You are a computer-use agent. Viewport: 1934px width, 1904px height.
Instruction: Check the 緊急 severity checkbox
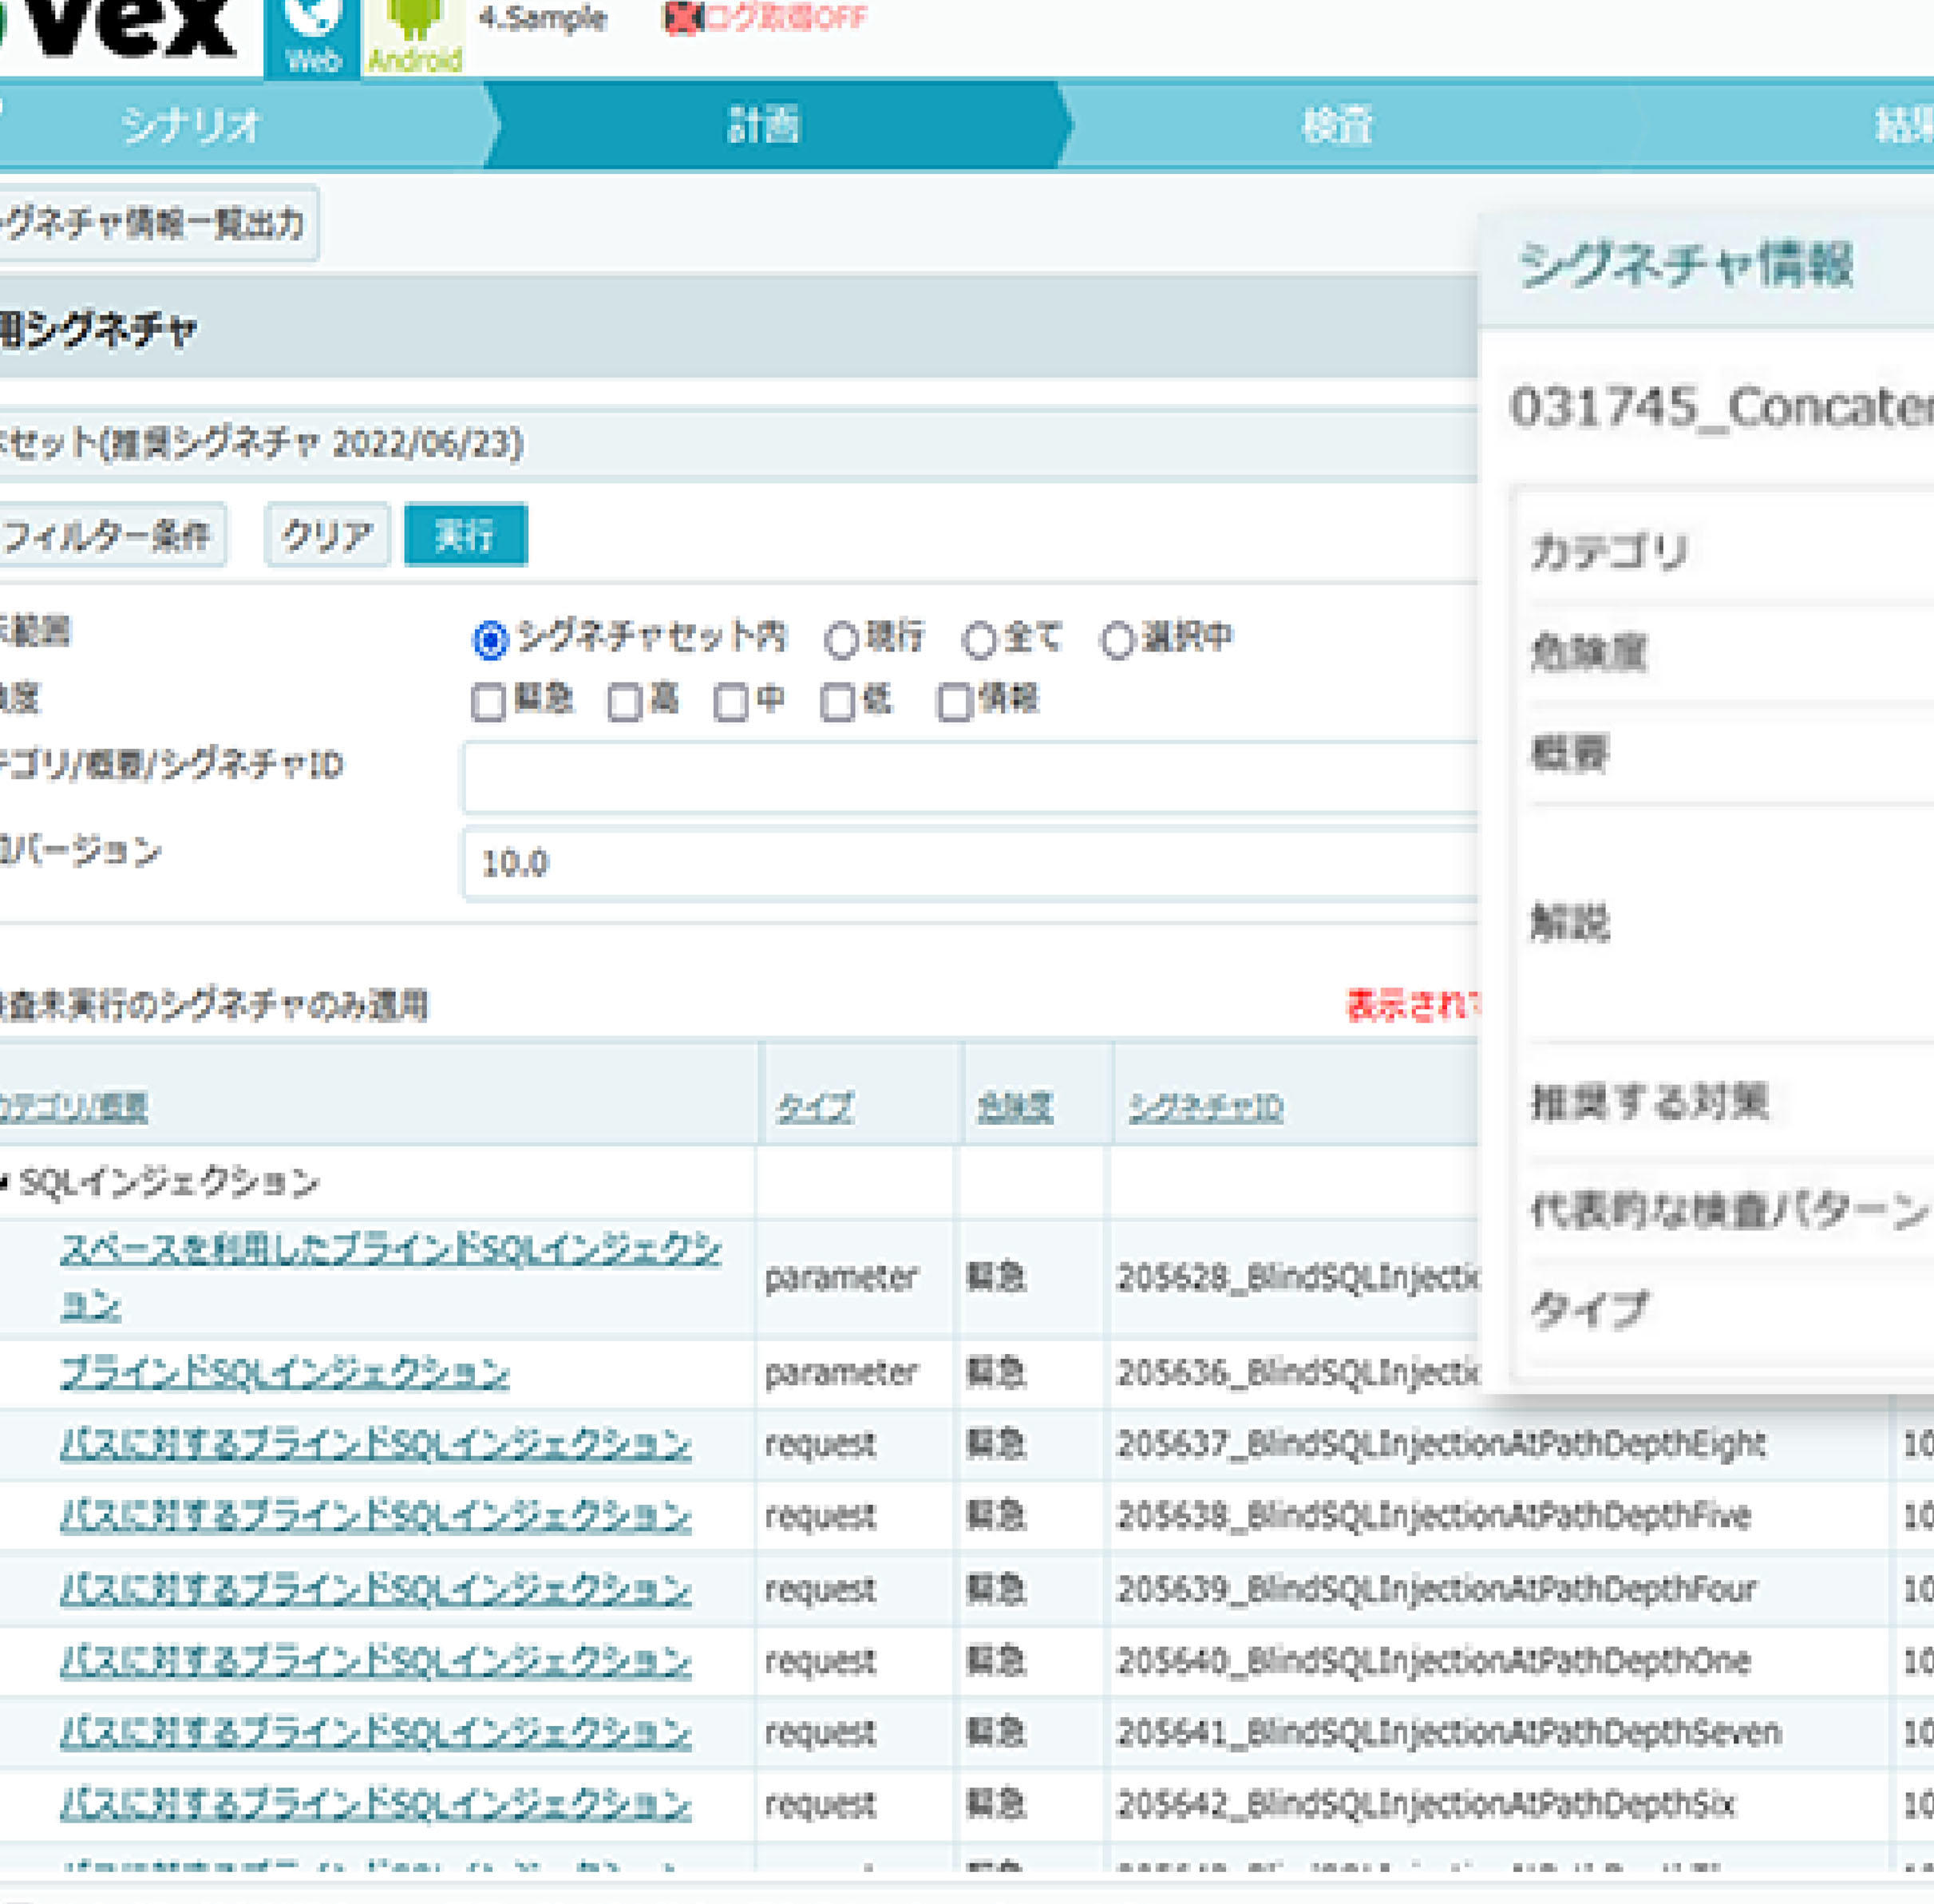(488, 702)
